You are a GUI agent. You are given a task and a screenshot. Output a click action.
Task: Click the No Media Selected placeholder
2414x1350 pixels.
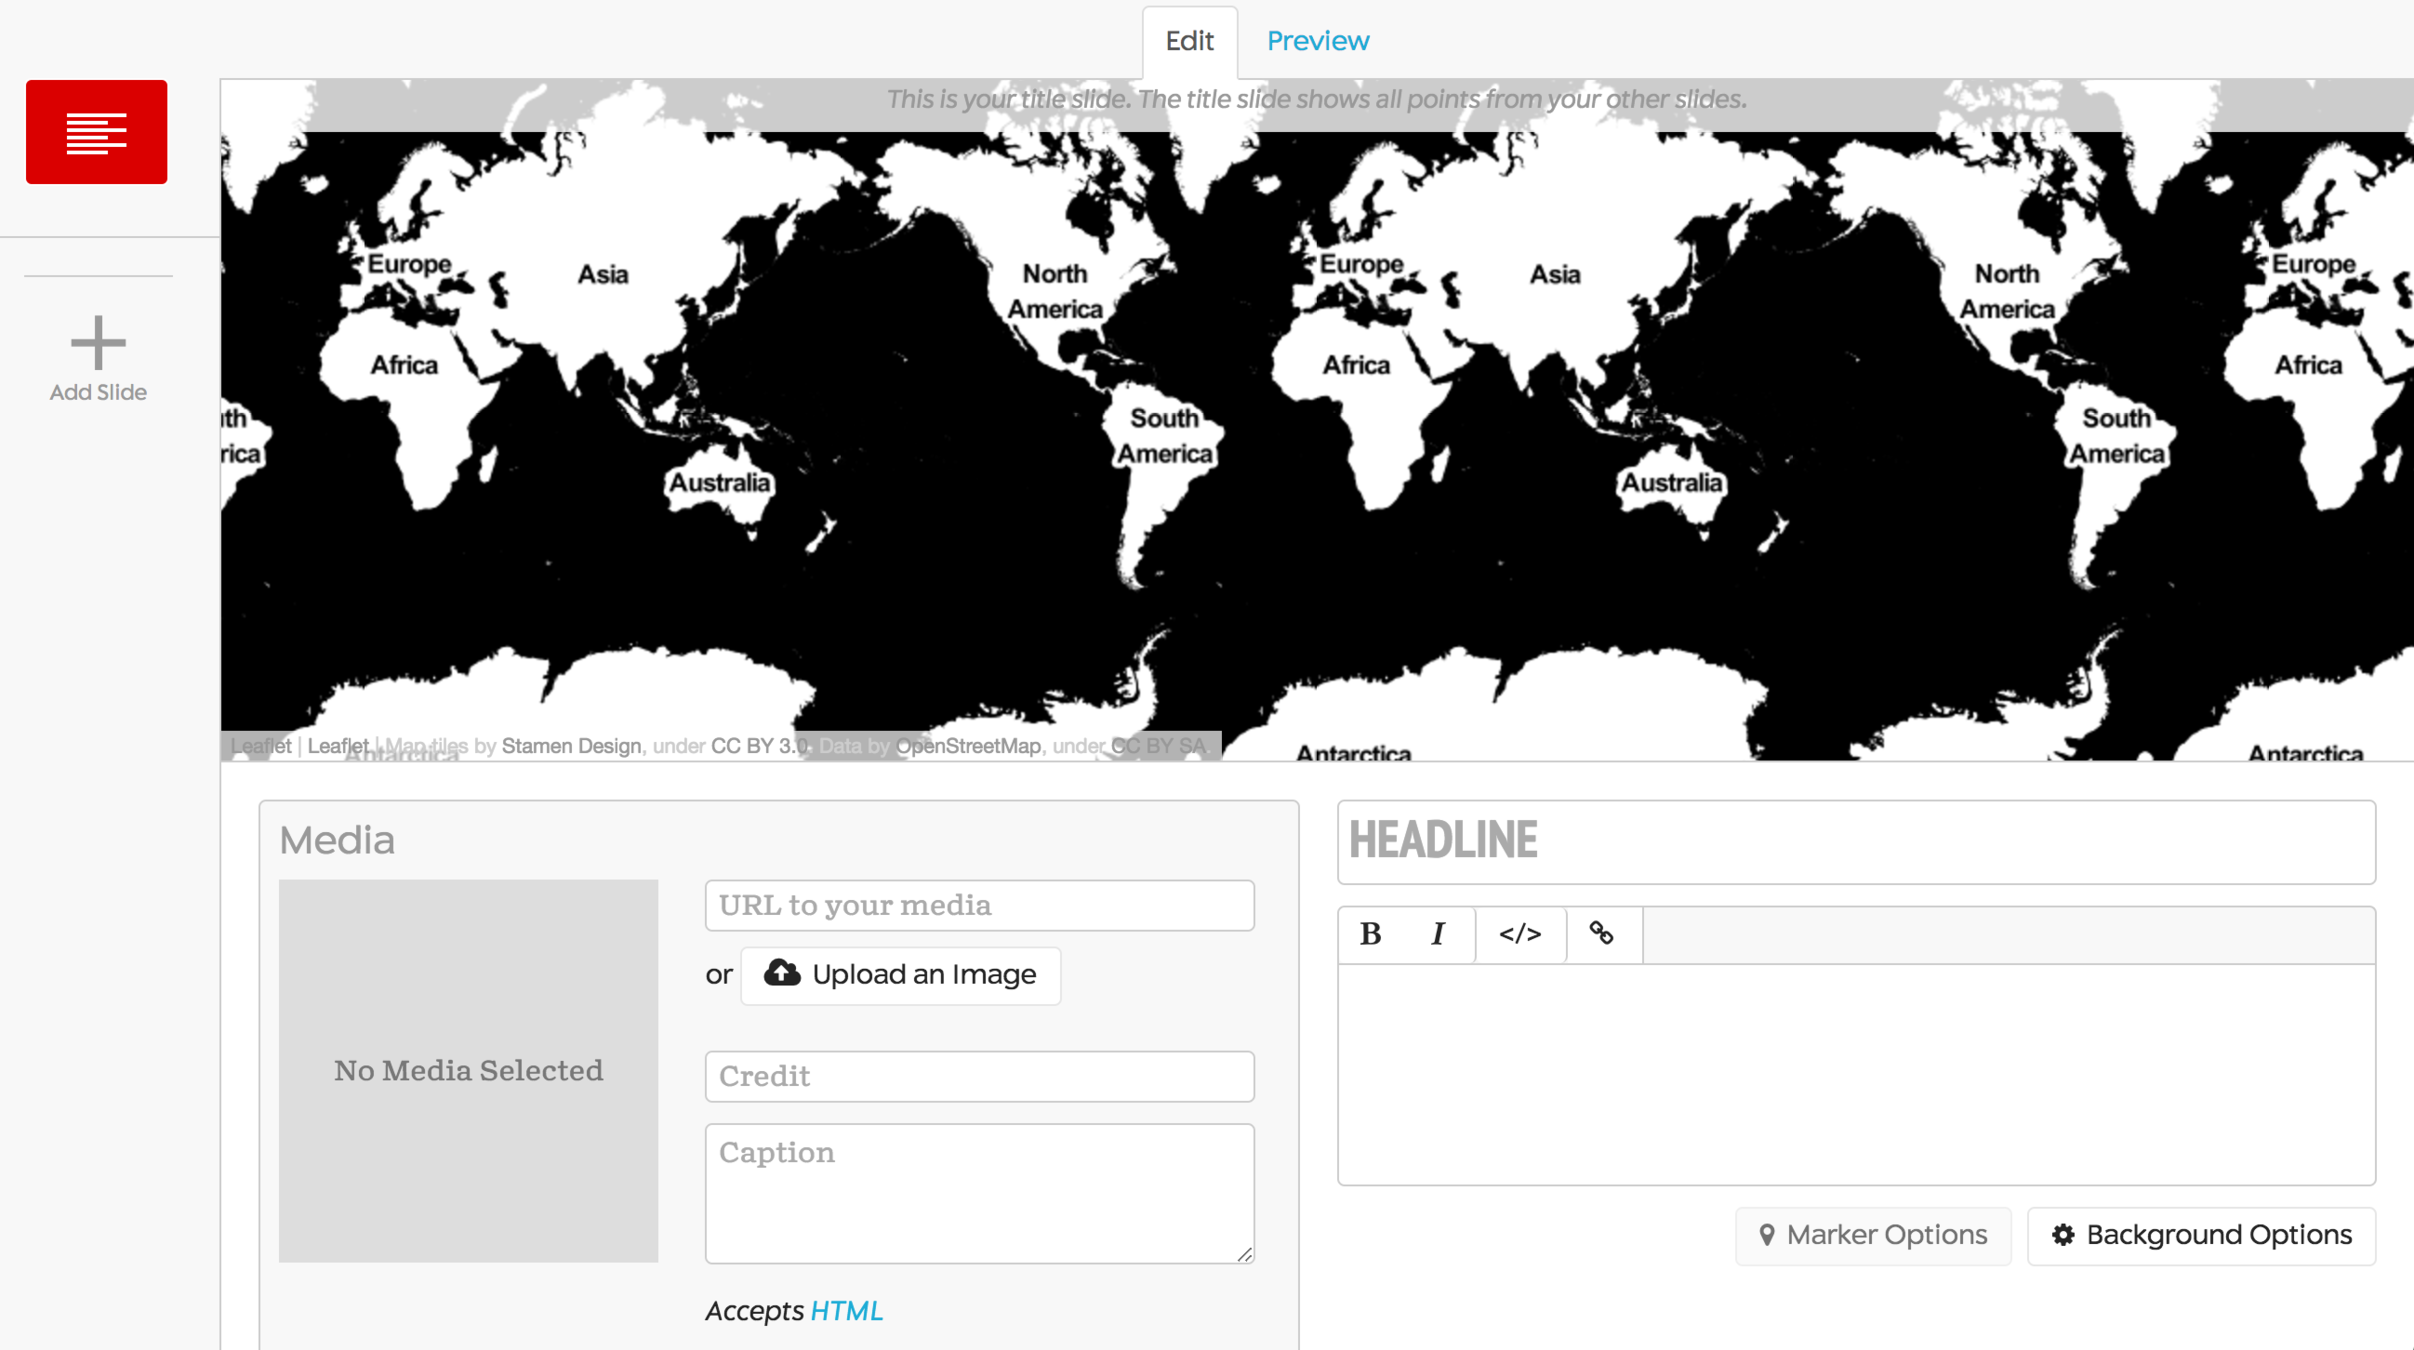click(x=468, y=1070)
